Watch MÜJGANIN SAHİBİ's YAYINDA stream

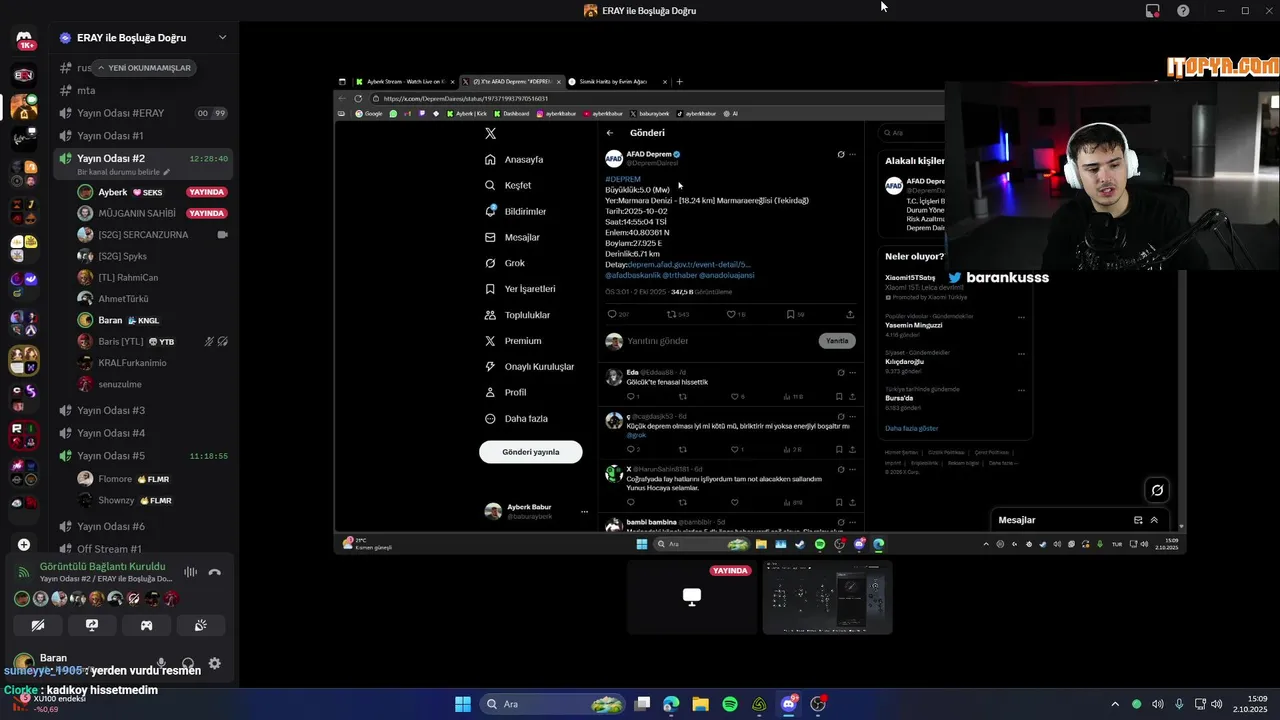click(206, 213)
